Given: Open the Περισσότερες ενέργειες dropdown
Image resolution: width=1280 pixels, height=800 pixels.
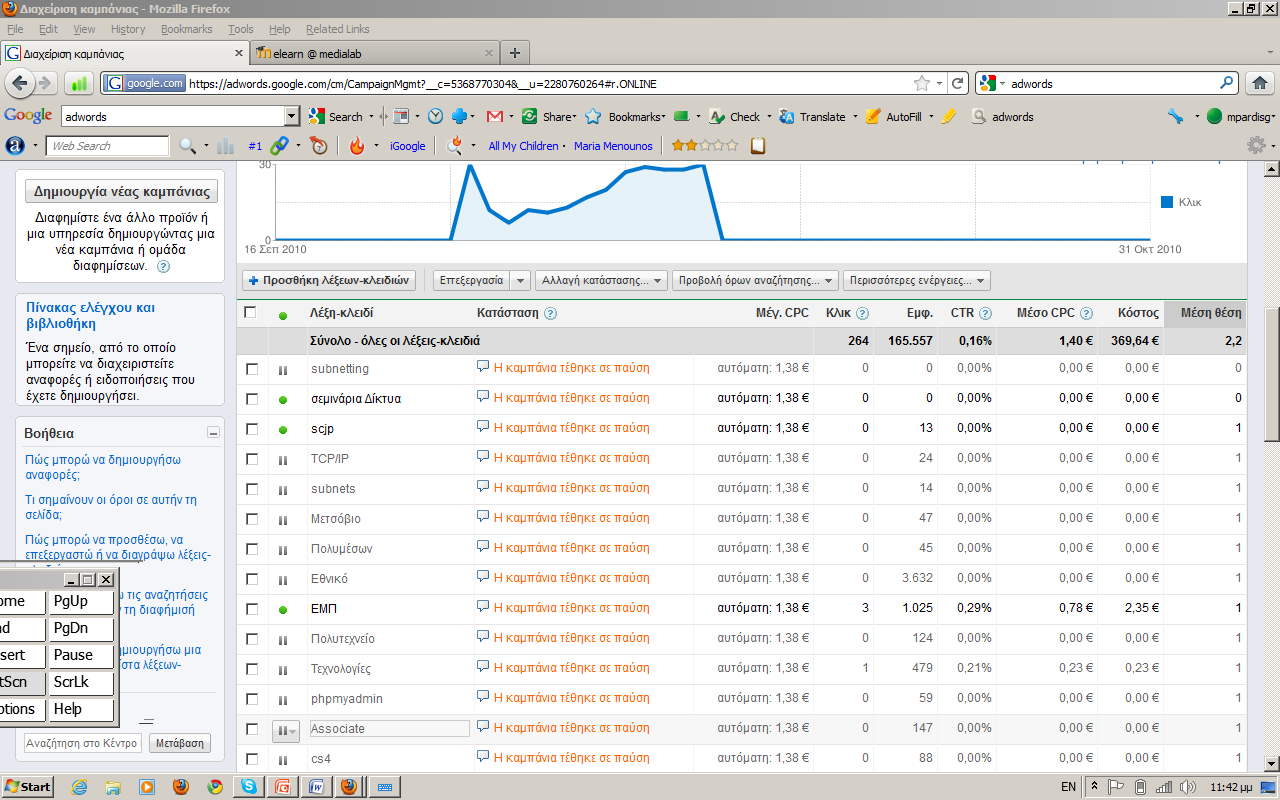Looking at the screenshot, I should click(x=917, y=281).
